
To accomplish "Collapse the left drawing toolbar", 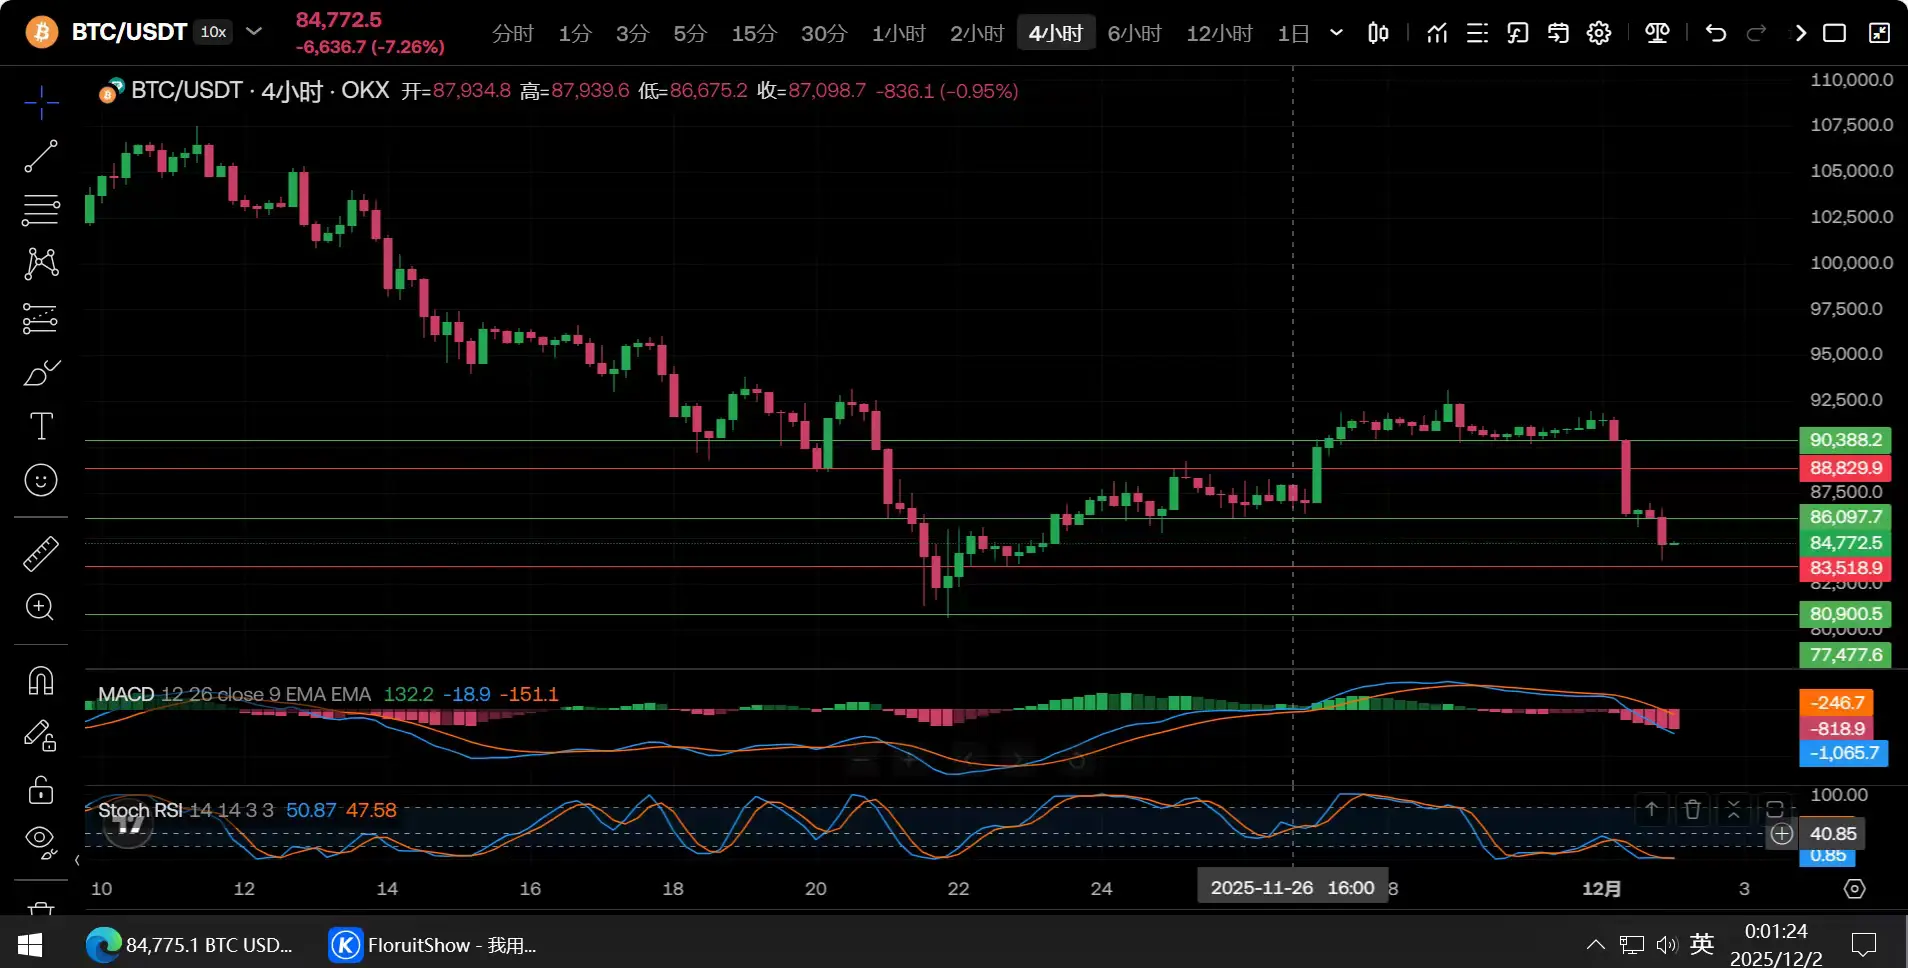I will pos(77,860).
